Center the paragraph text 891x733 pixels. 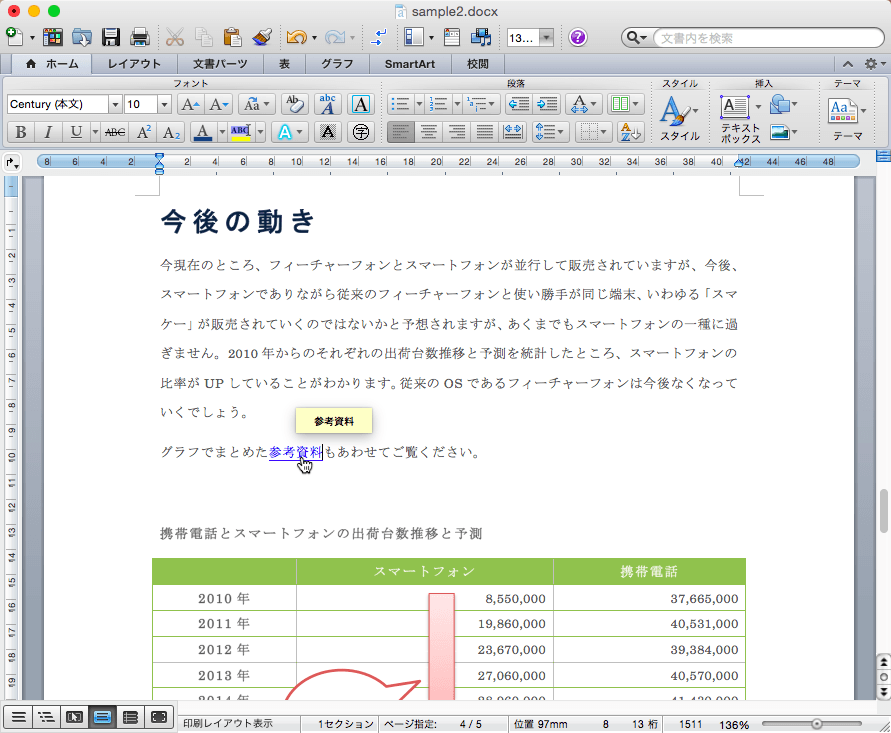pyautogui.click(x=429, y=132)
